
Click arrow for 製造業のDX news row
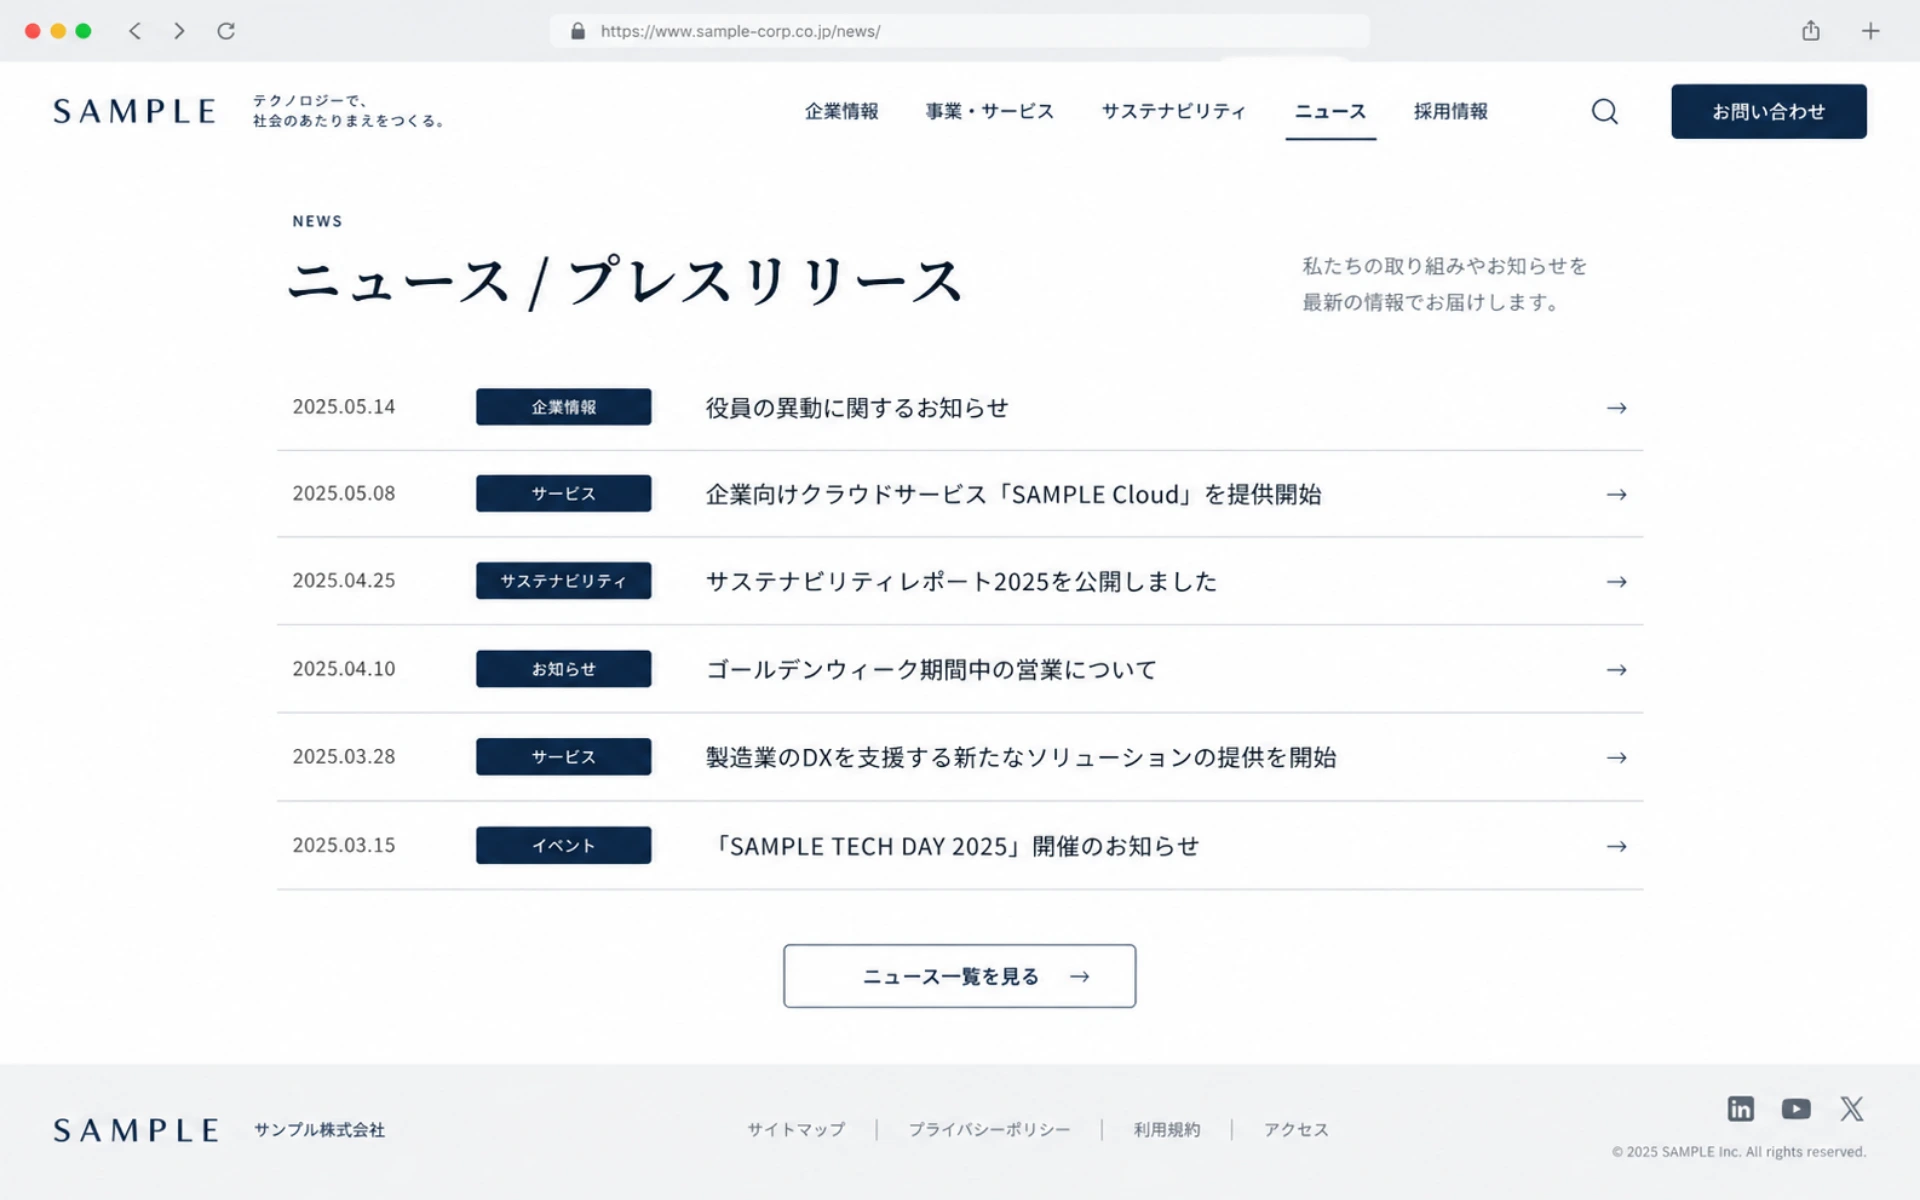click(1617, 758)
